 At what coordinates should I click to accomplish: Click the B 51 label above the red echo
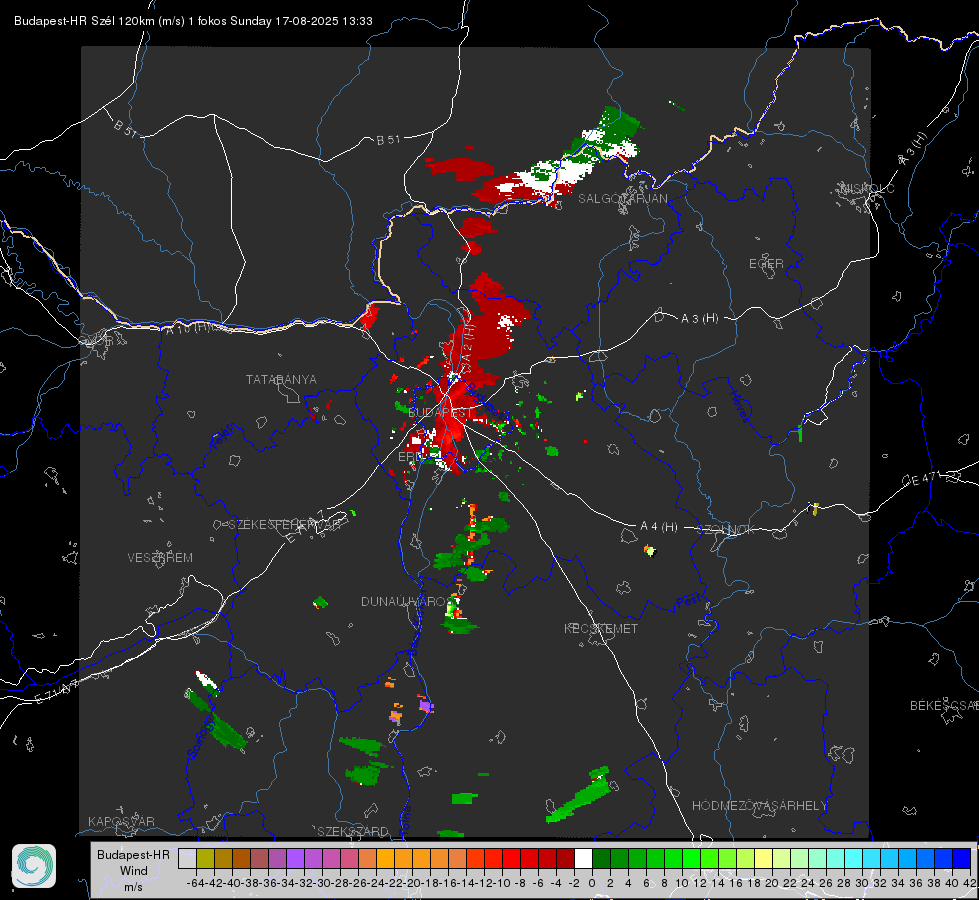point(388,140)
